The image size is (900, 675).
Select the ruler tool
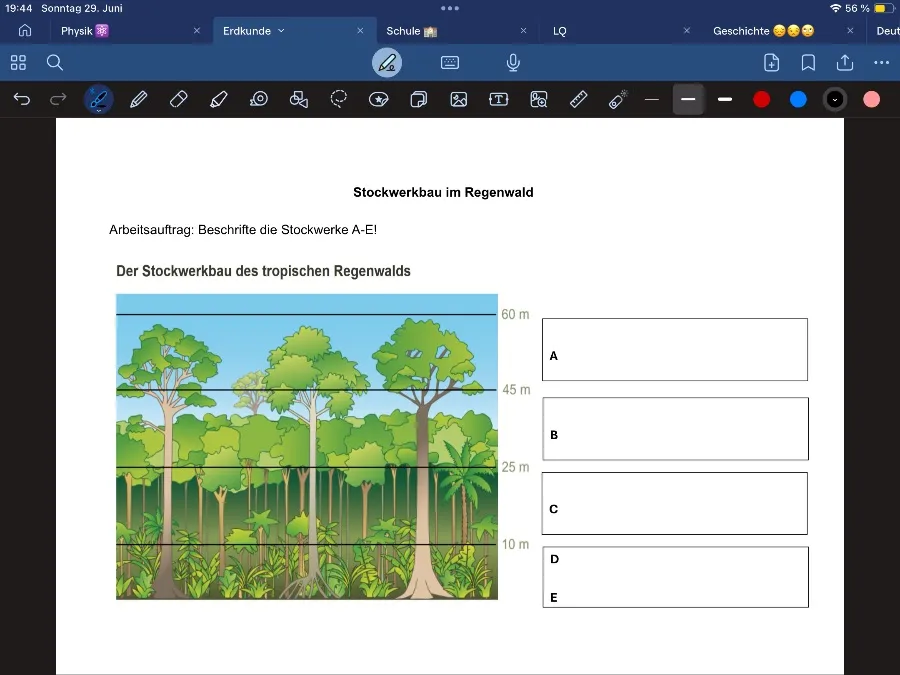pyautogui.click(x=578, y=99)
